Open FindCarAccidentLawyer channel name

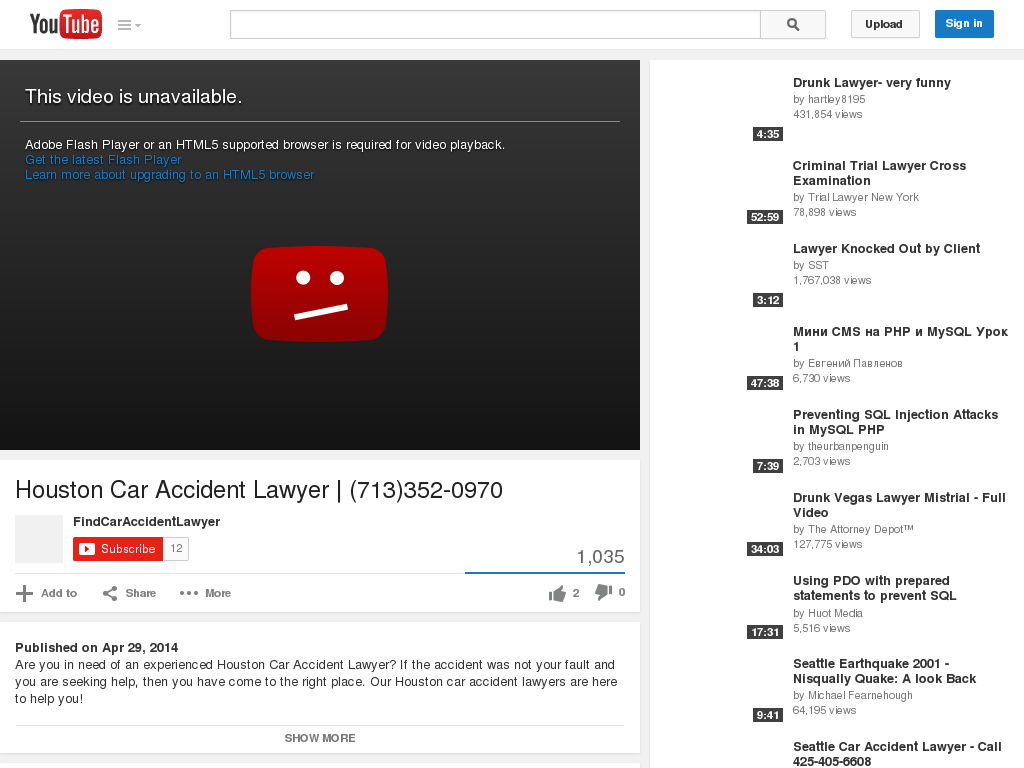(146, 521)
